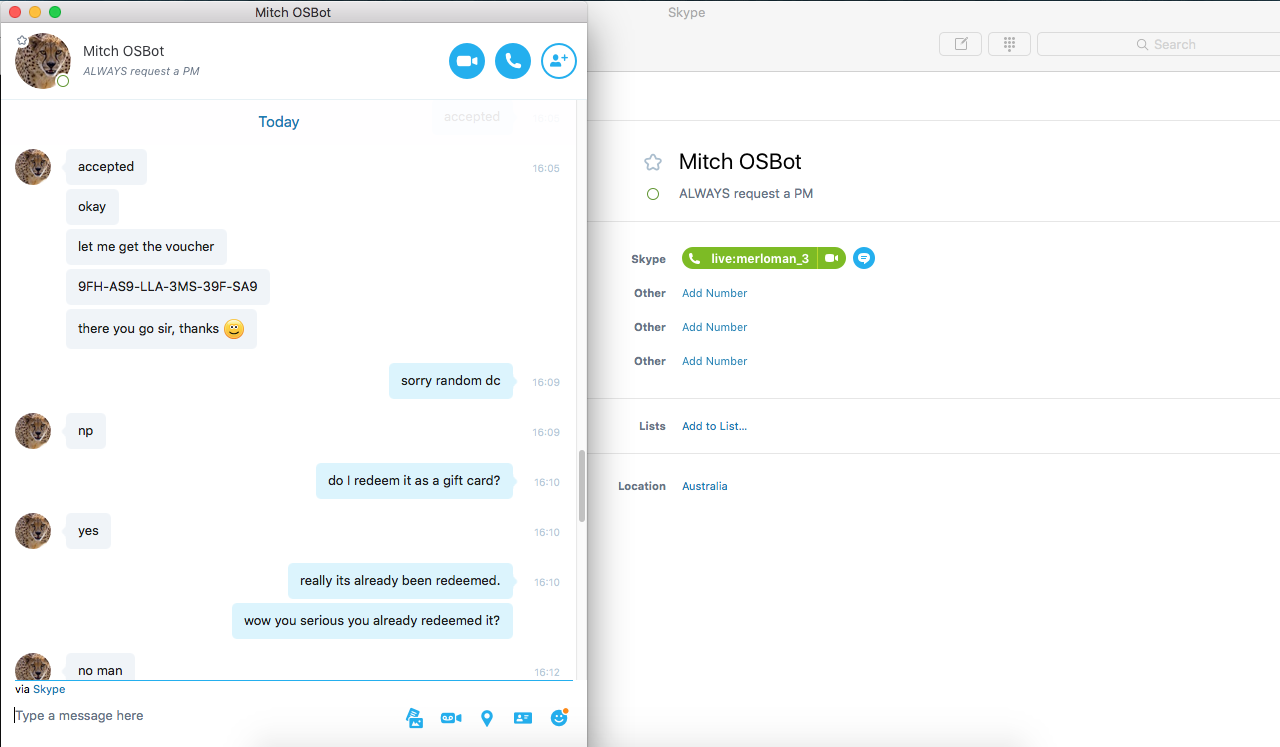Click the 'there you go sir, thanks' message
Image resolution: width=1280 pixels, height=747 pixels.
(161, 329)
